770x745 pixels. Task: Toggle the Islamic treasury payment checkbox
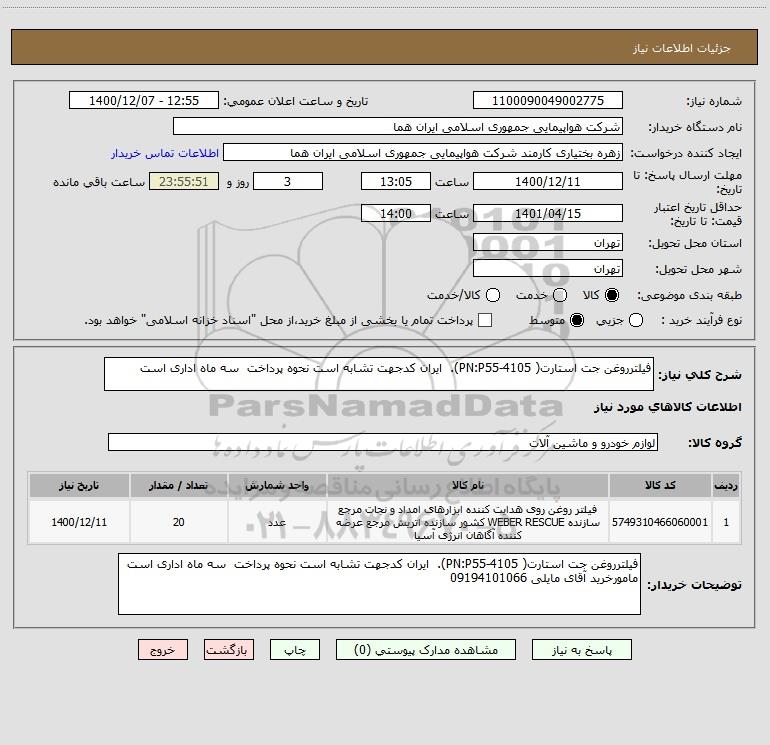click(485, 320)
